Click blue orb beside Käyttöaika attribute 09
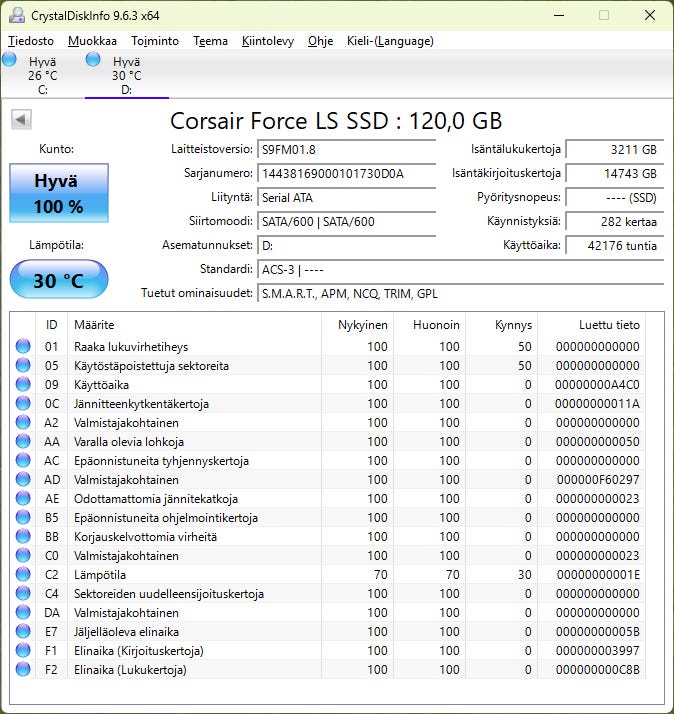The width and height of the screenshot is (674, 714). pos(23,385)
